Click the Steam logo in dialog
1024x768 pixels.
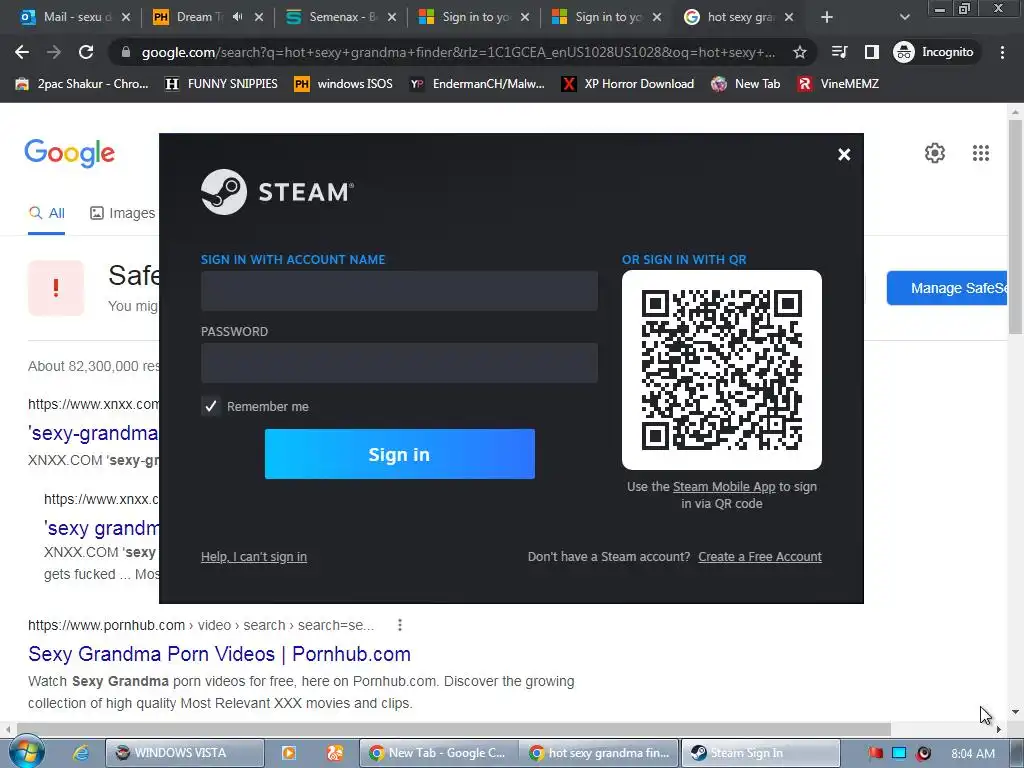[x=278, y=192]
